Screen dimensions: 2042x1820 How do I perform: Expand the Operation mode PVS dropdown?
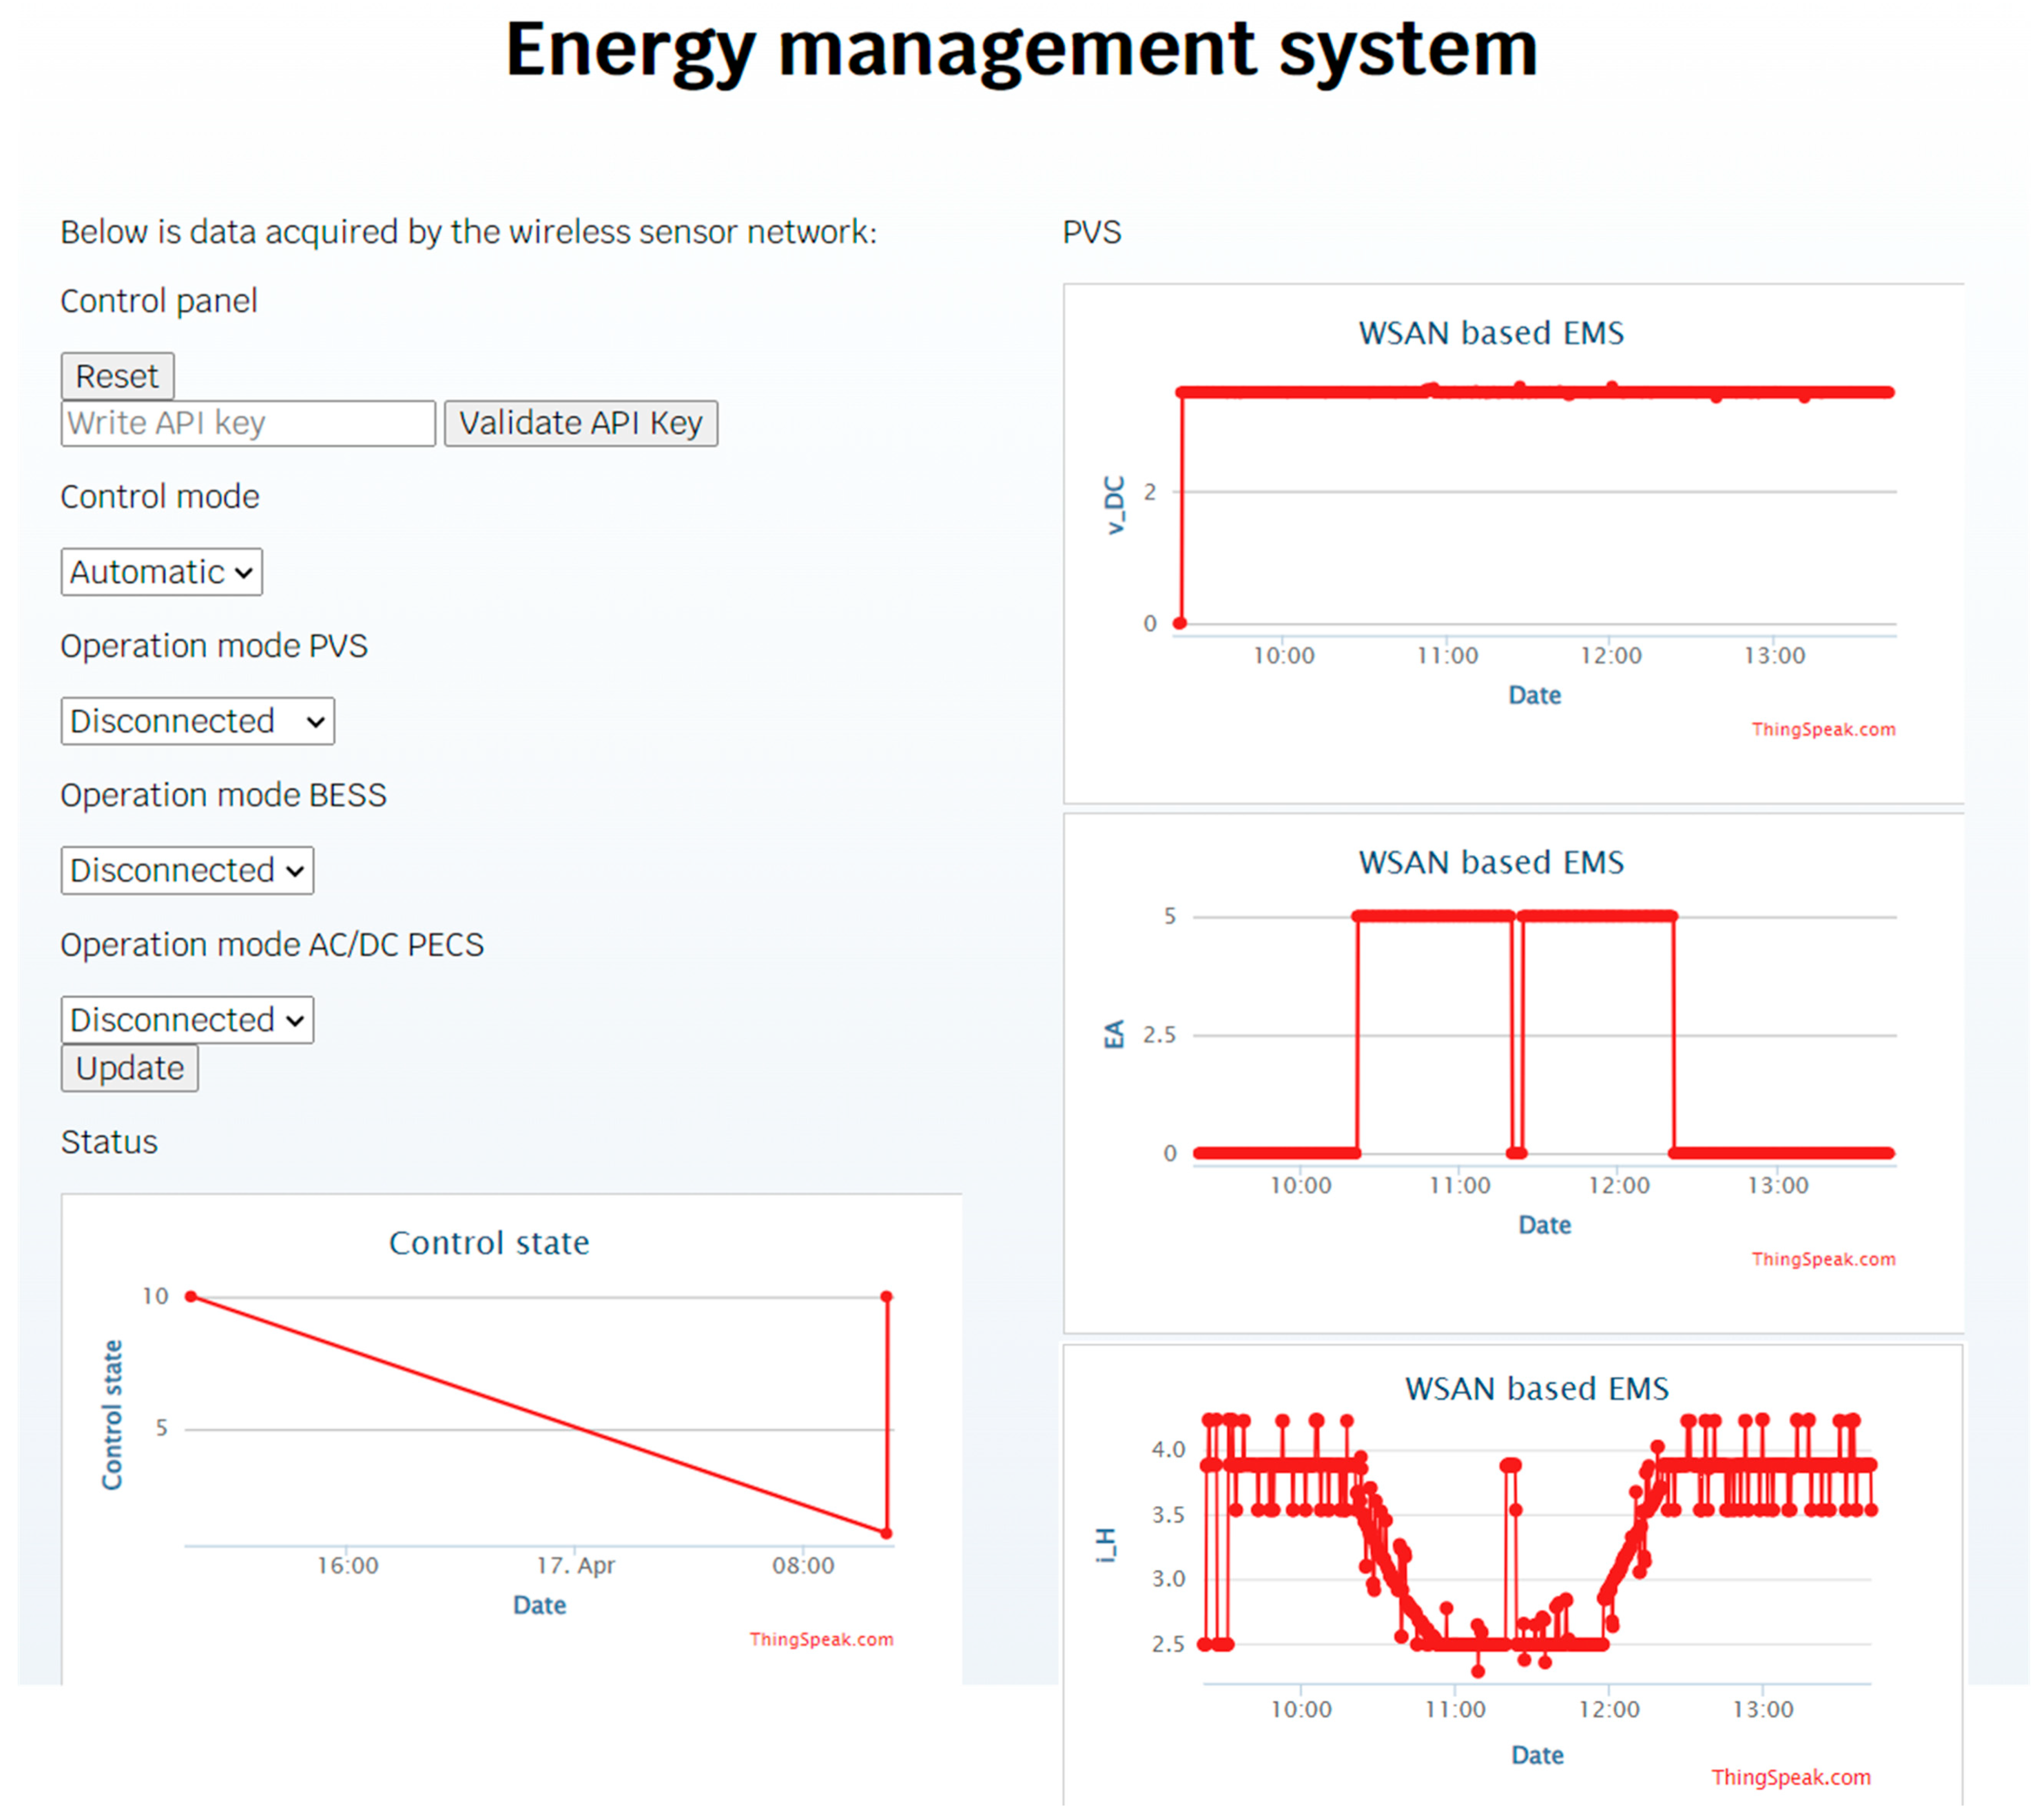tap(197, 721)
